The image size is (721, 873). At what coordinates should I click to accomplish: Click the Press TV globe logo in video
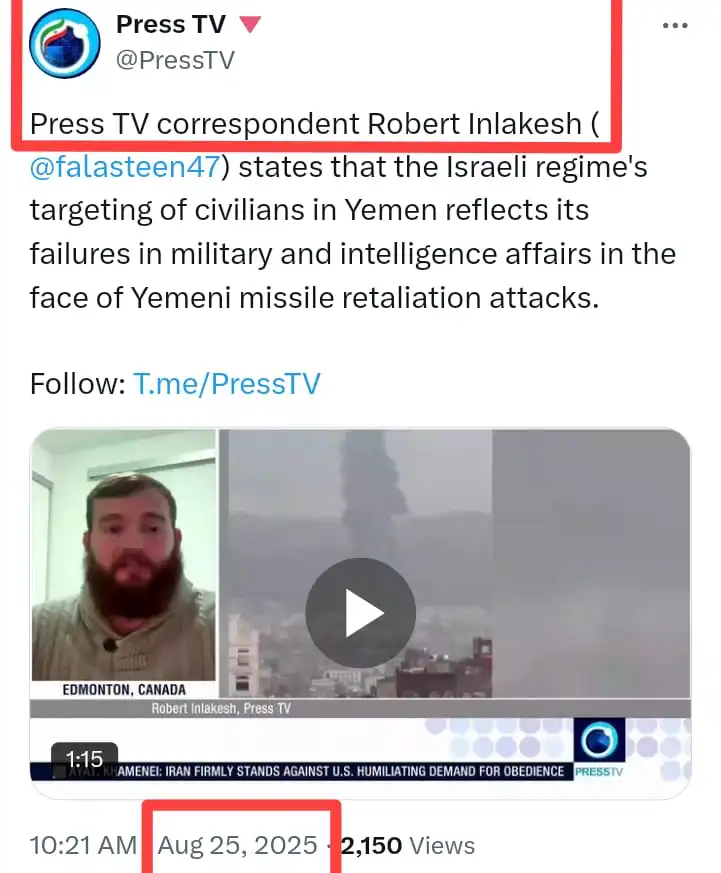[x=599, y=740]
